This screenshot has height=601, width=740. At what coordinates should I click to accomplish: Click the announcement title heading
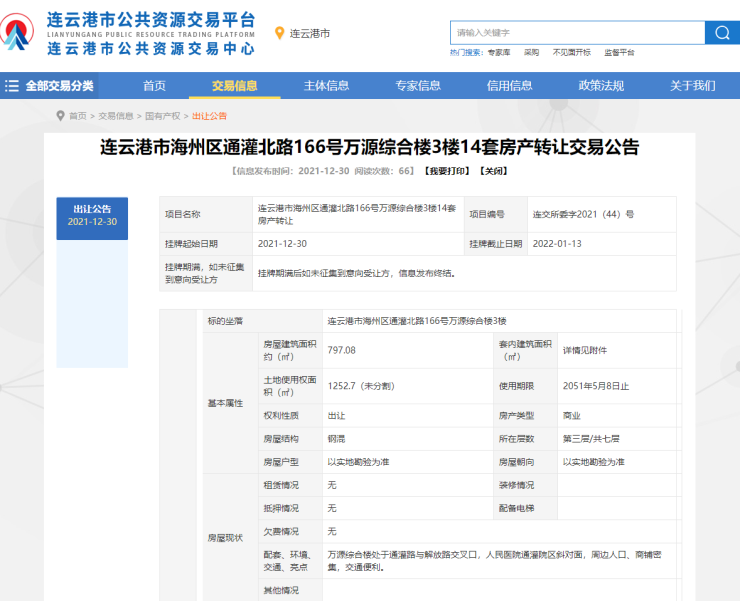click(x=370, y=147)
